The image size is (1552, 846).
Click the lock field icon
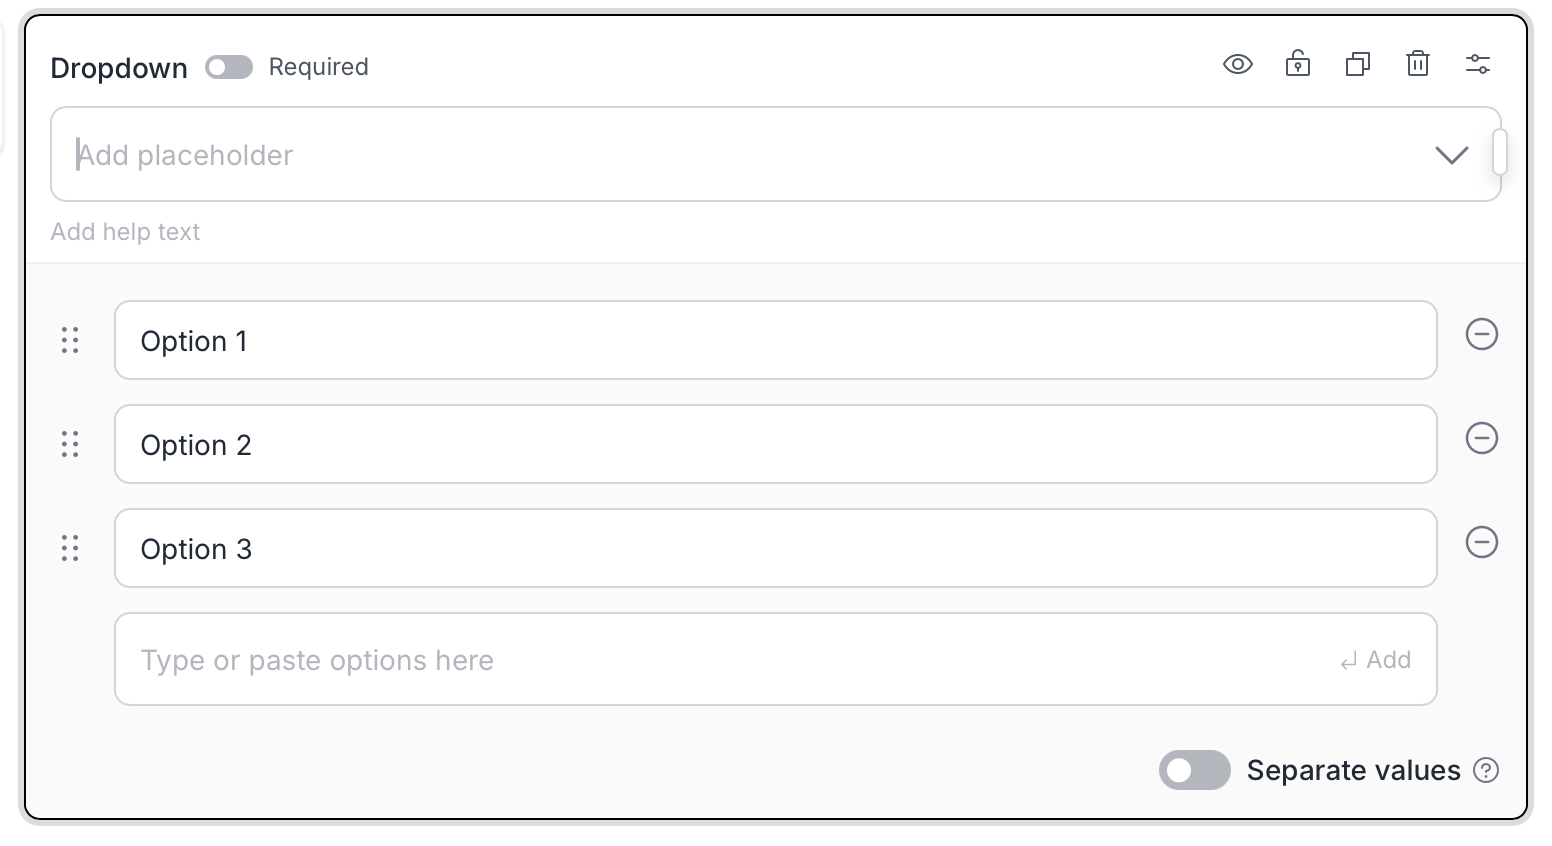pyautogui.click(x=1297, y=65)
